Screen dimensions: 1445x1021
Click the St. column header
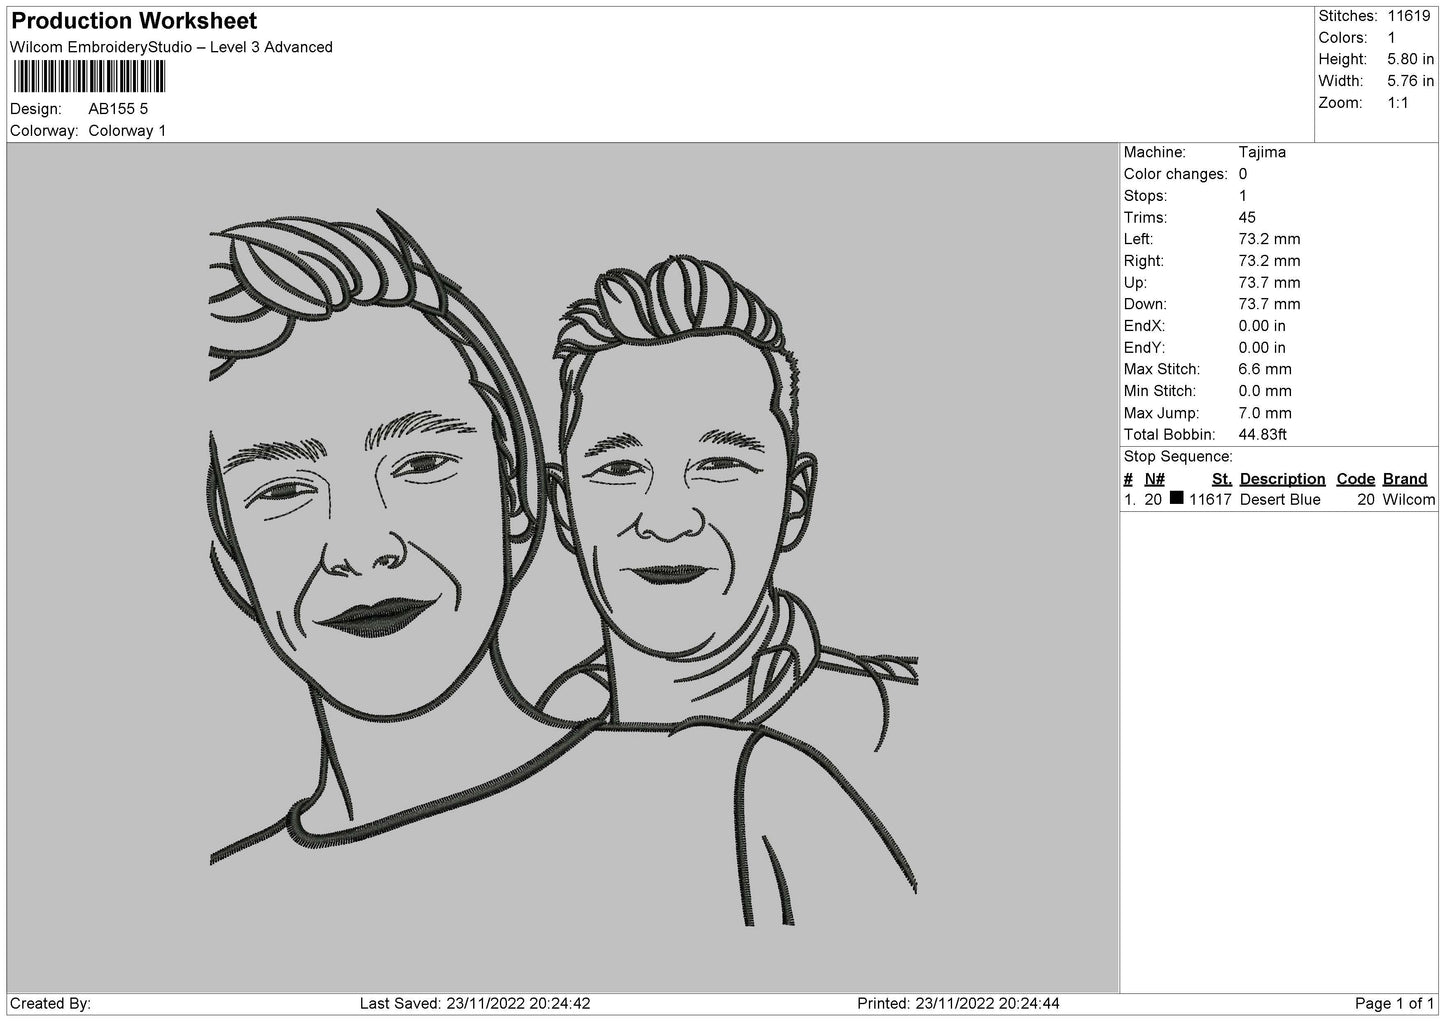click(x=1221, y=479)
